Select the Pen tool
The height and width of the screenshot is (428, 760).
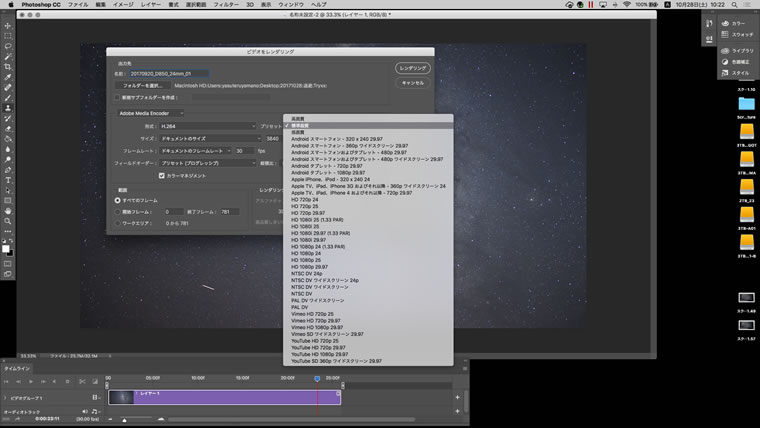tap(8, 170)
